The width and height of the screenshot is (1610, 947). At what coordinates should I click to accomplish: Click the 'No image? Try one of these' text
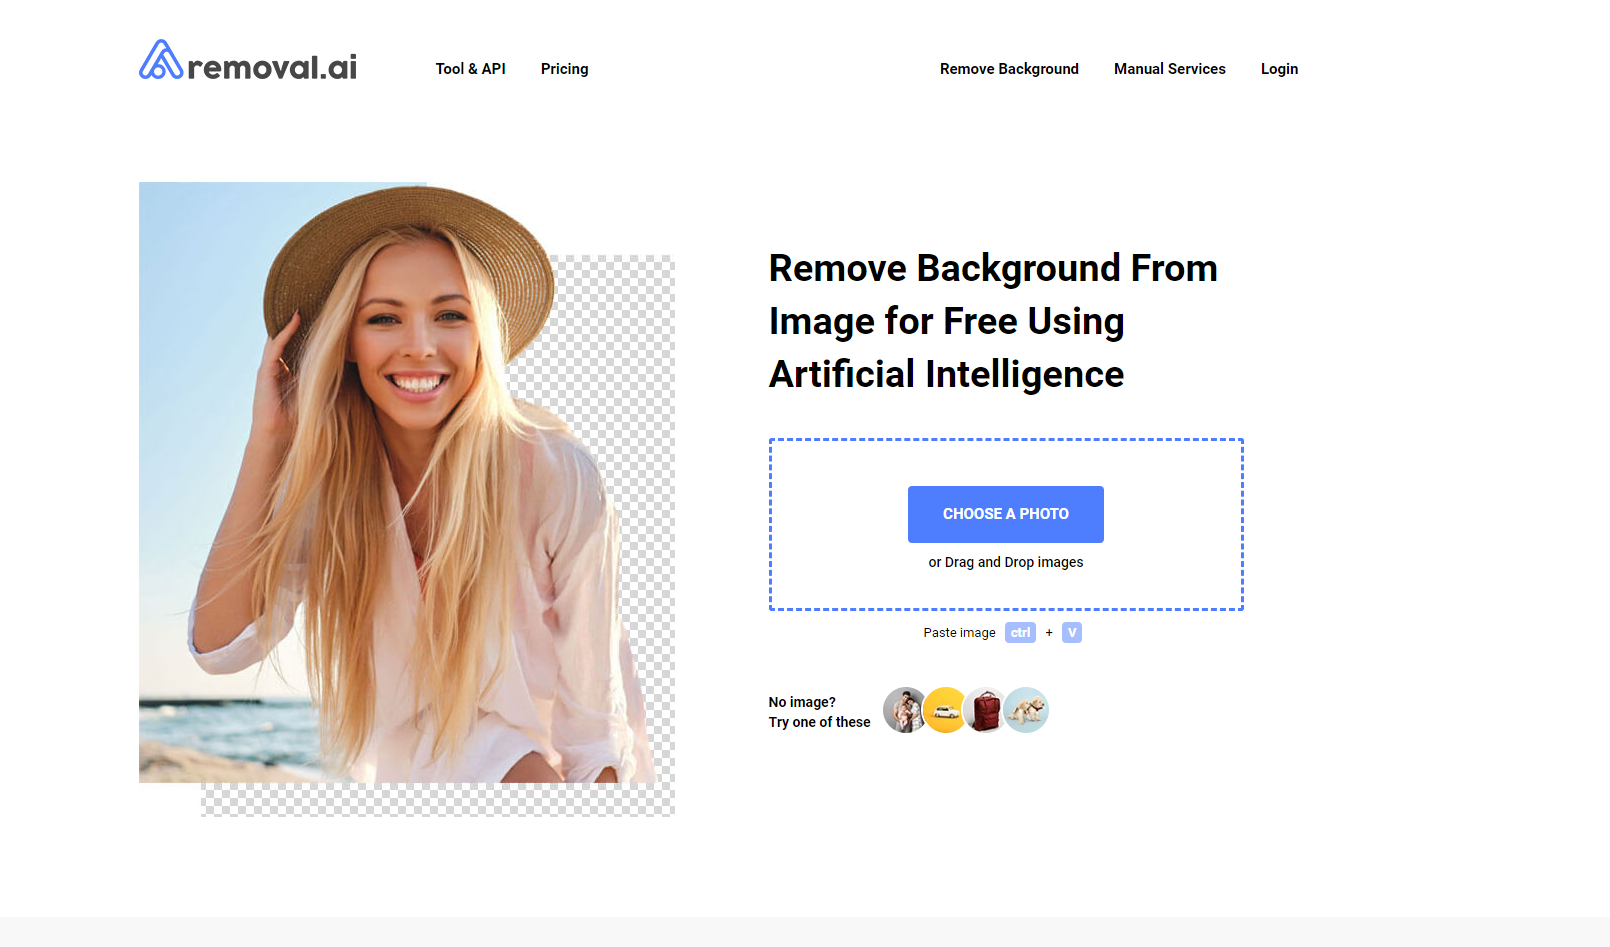pyautogui.click(x=819, y=712)
